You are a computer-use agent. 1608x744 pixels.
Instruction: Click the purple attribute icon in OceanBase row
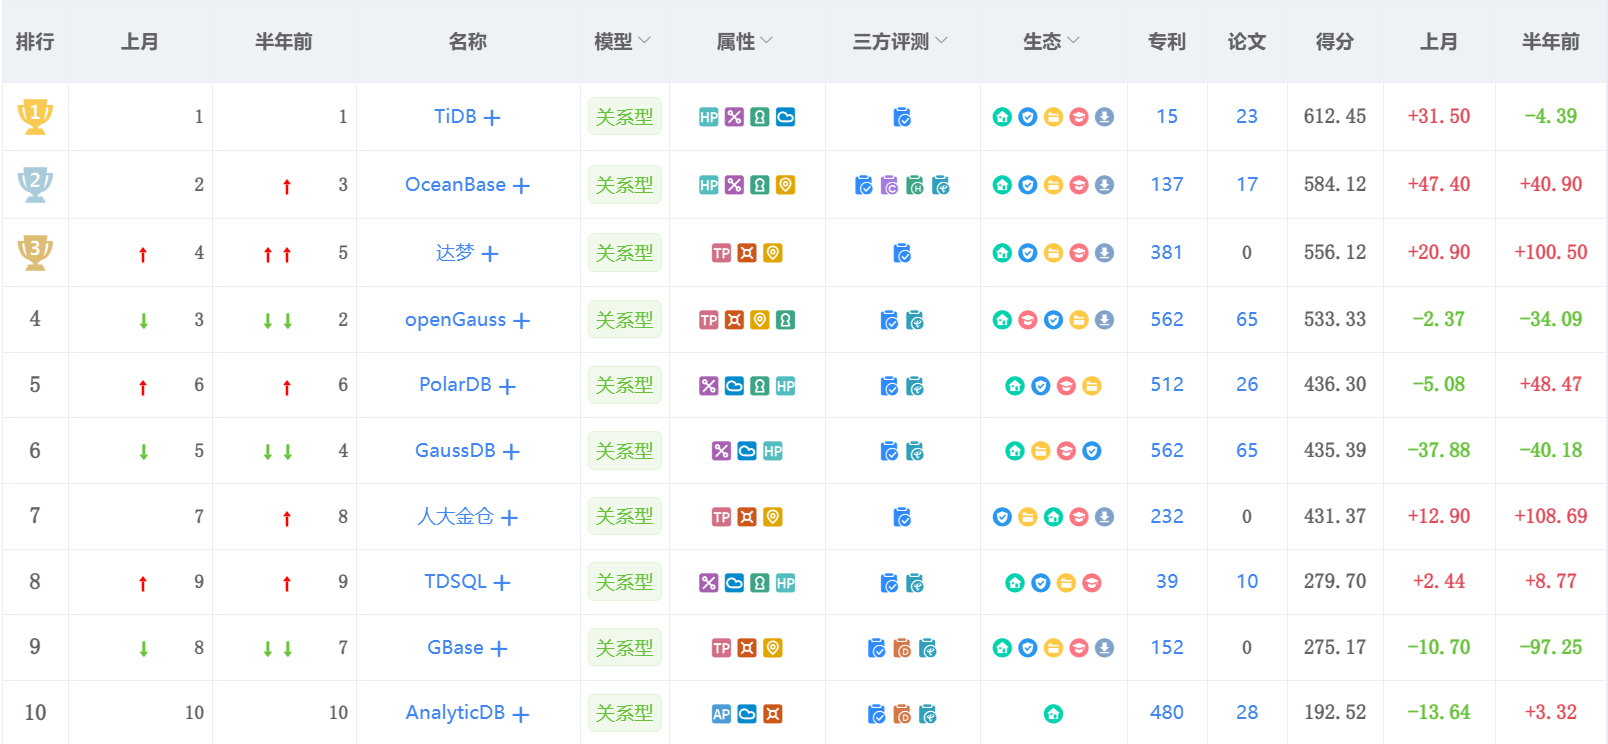pyautogui.click(x=734, y=185)
